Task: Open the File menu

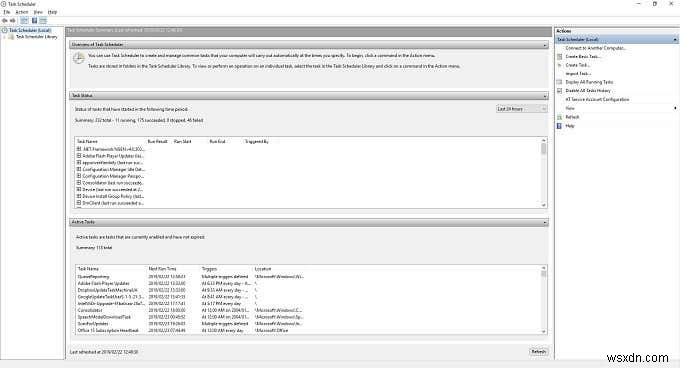Action: click(7, 12)
